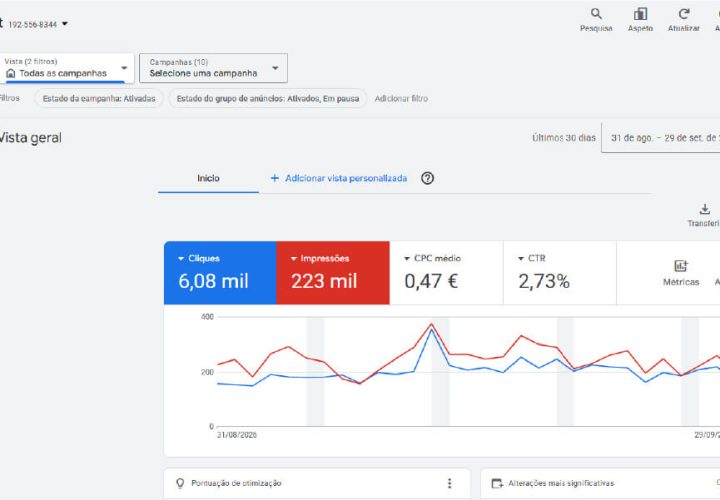Screen dimensions: 720x500
Task: Click the Estado da campanha: Ativadas filter chip
Action: (99, 99)
